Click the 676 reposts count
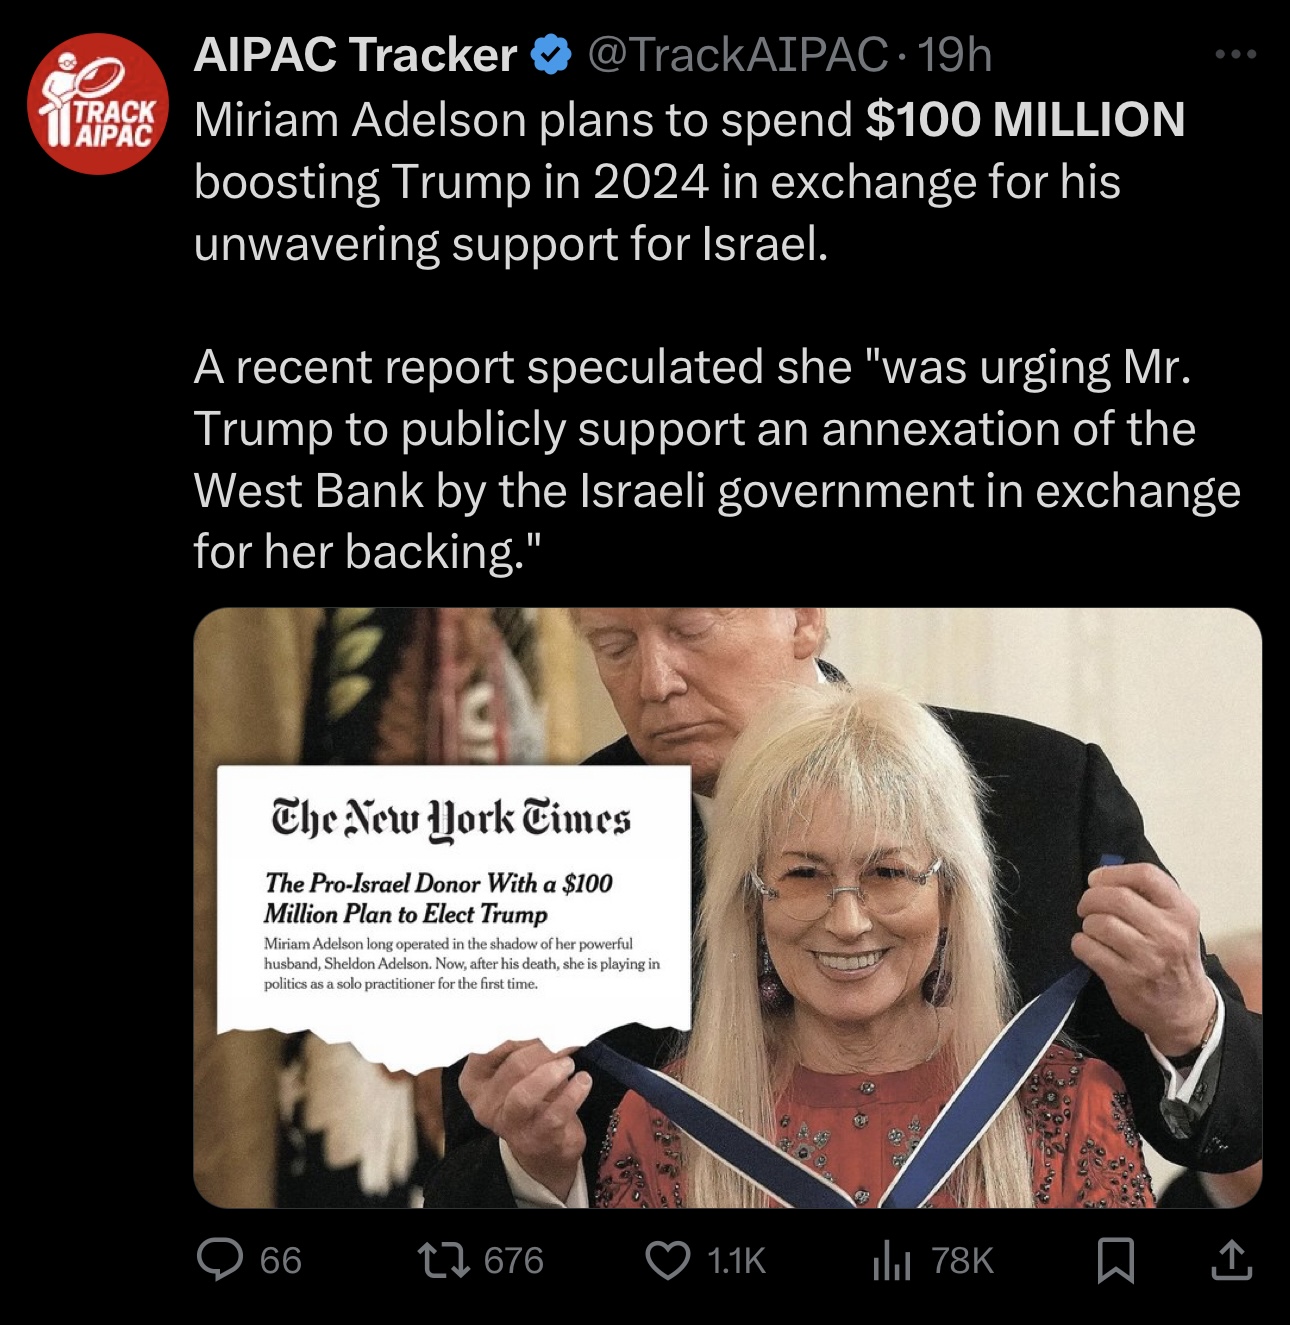The width and height of the screenshot is (1290, 1325). click(x=514, y=1260)
